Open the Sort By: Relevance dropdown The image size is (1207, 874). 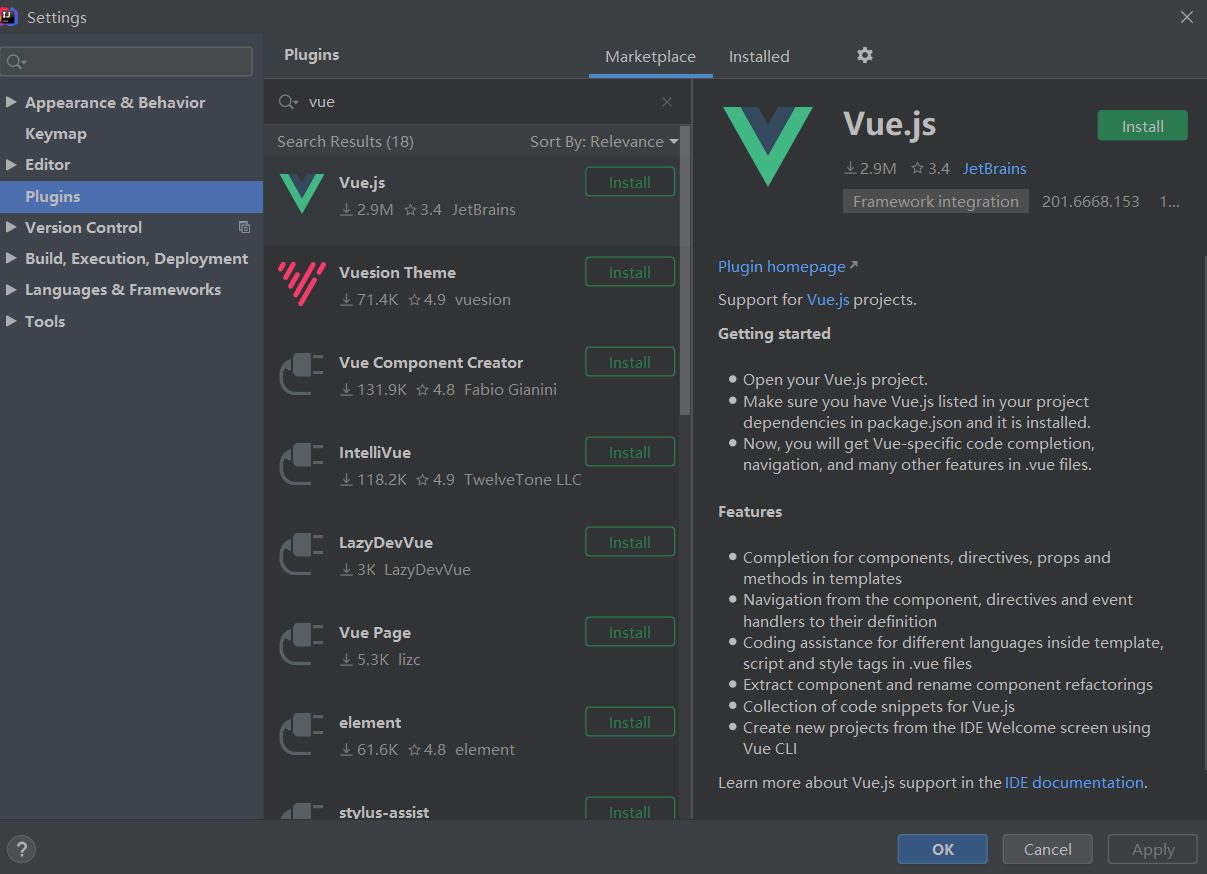pyautogui.click(x=604, y=141)
